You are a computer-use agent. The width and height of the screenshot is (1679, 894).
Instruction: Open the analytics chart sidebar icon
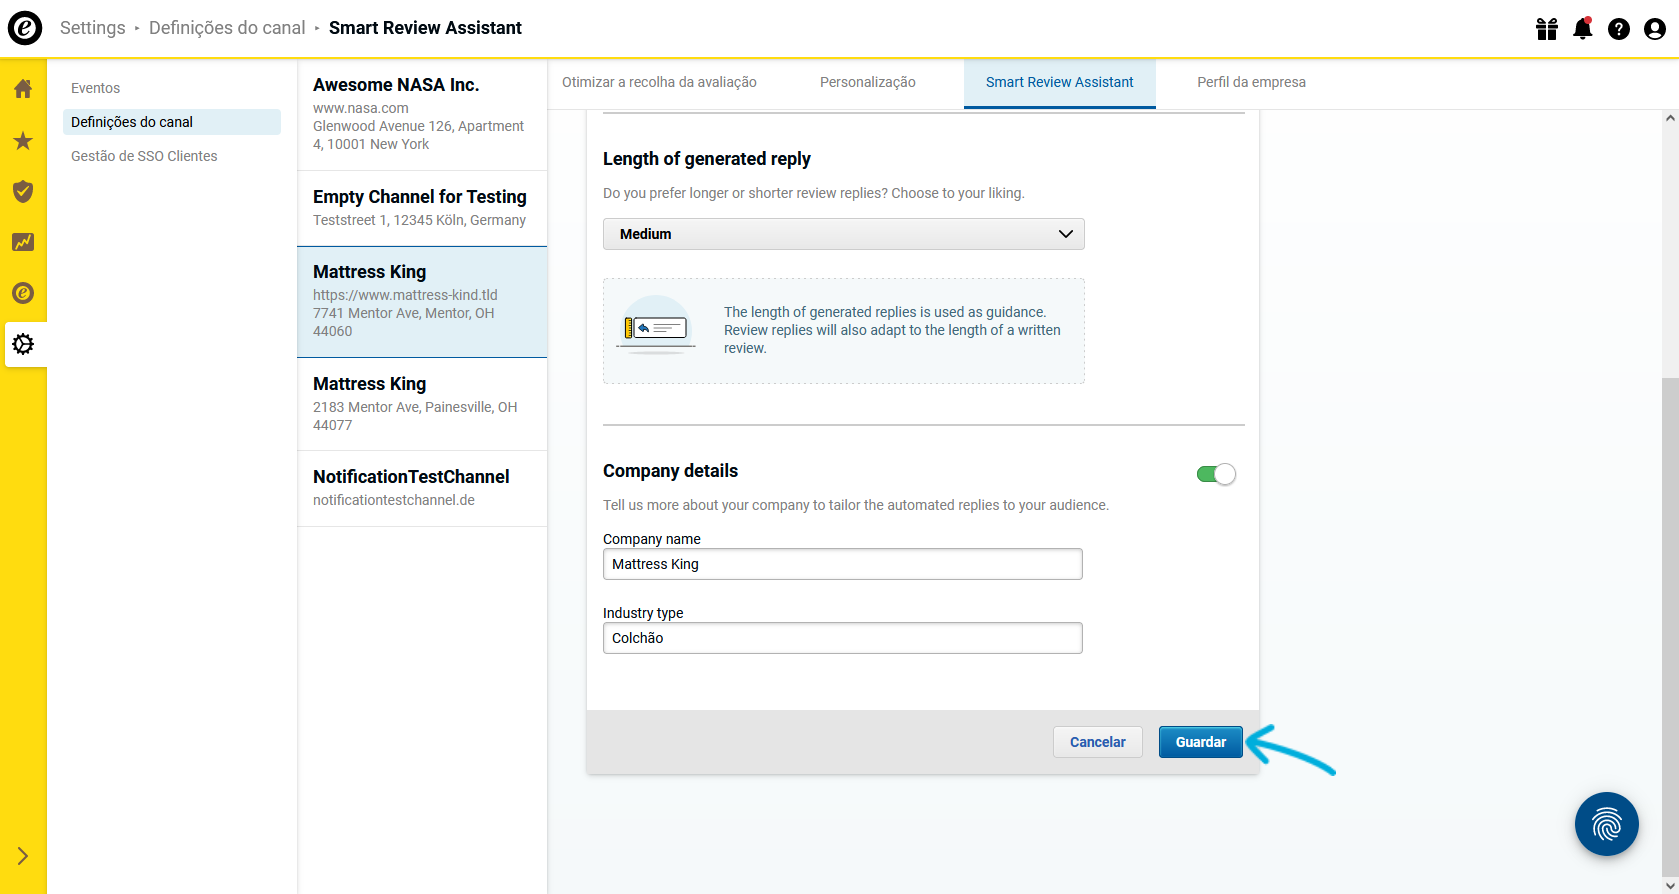[23, 242]
